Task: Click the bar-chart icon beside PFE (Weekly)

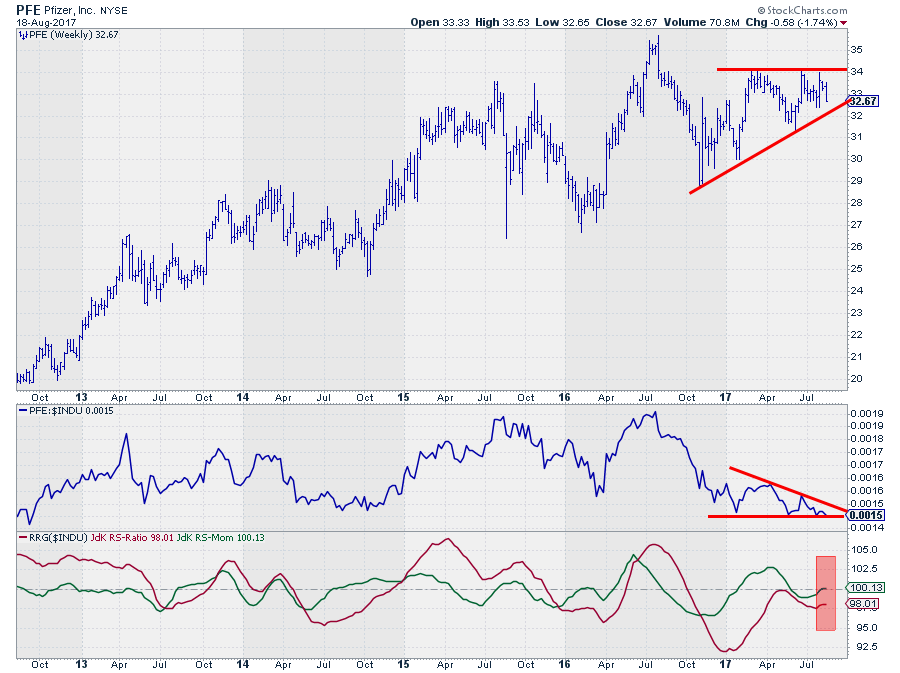Action: [x=23, y=35]
